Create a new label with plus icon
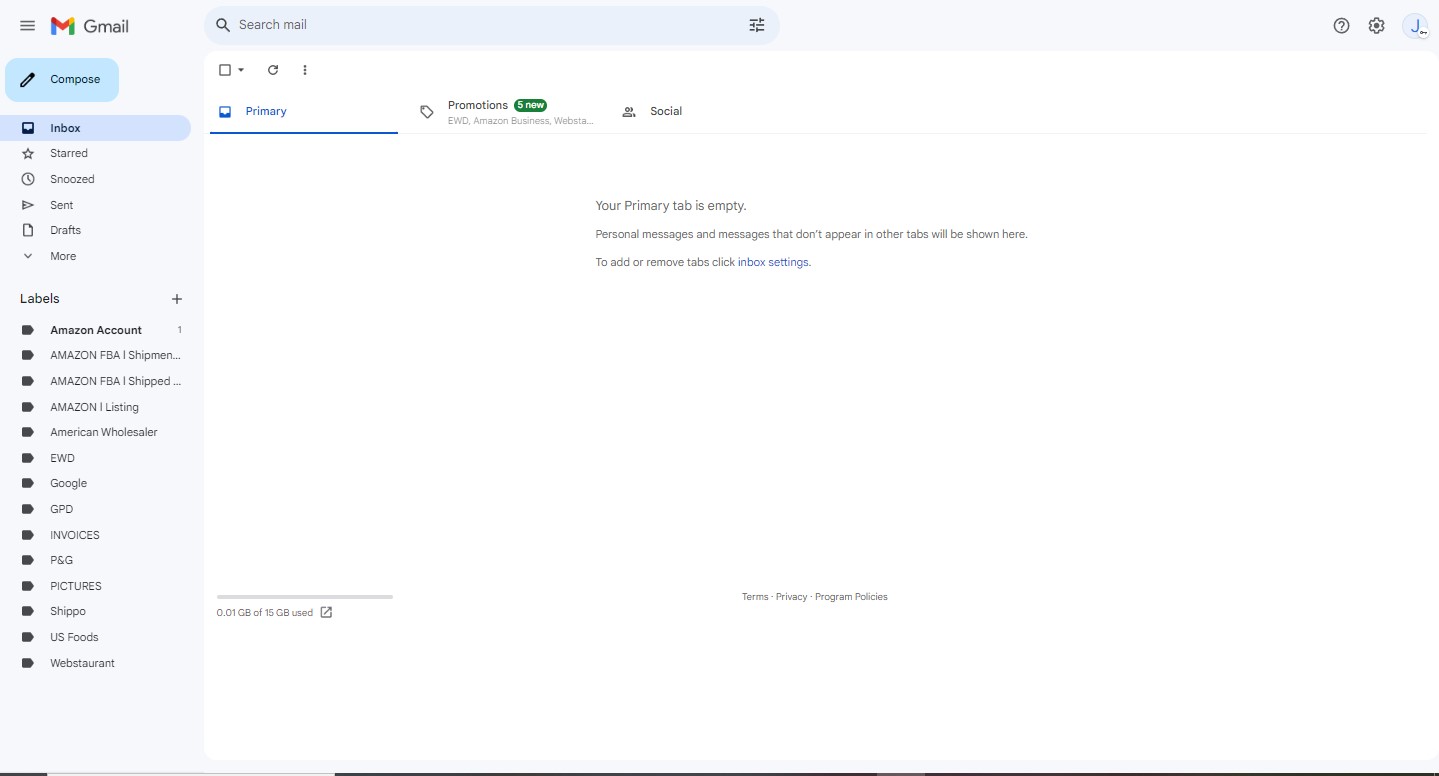 (177, 299)
